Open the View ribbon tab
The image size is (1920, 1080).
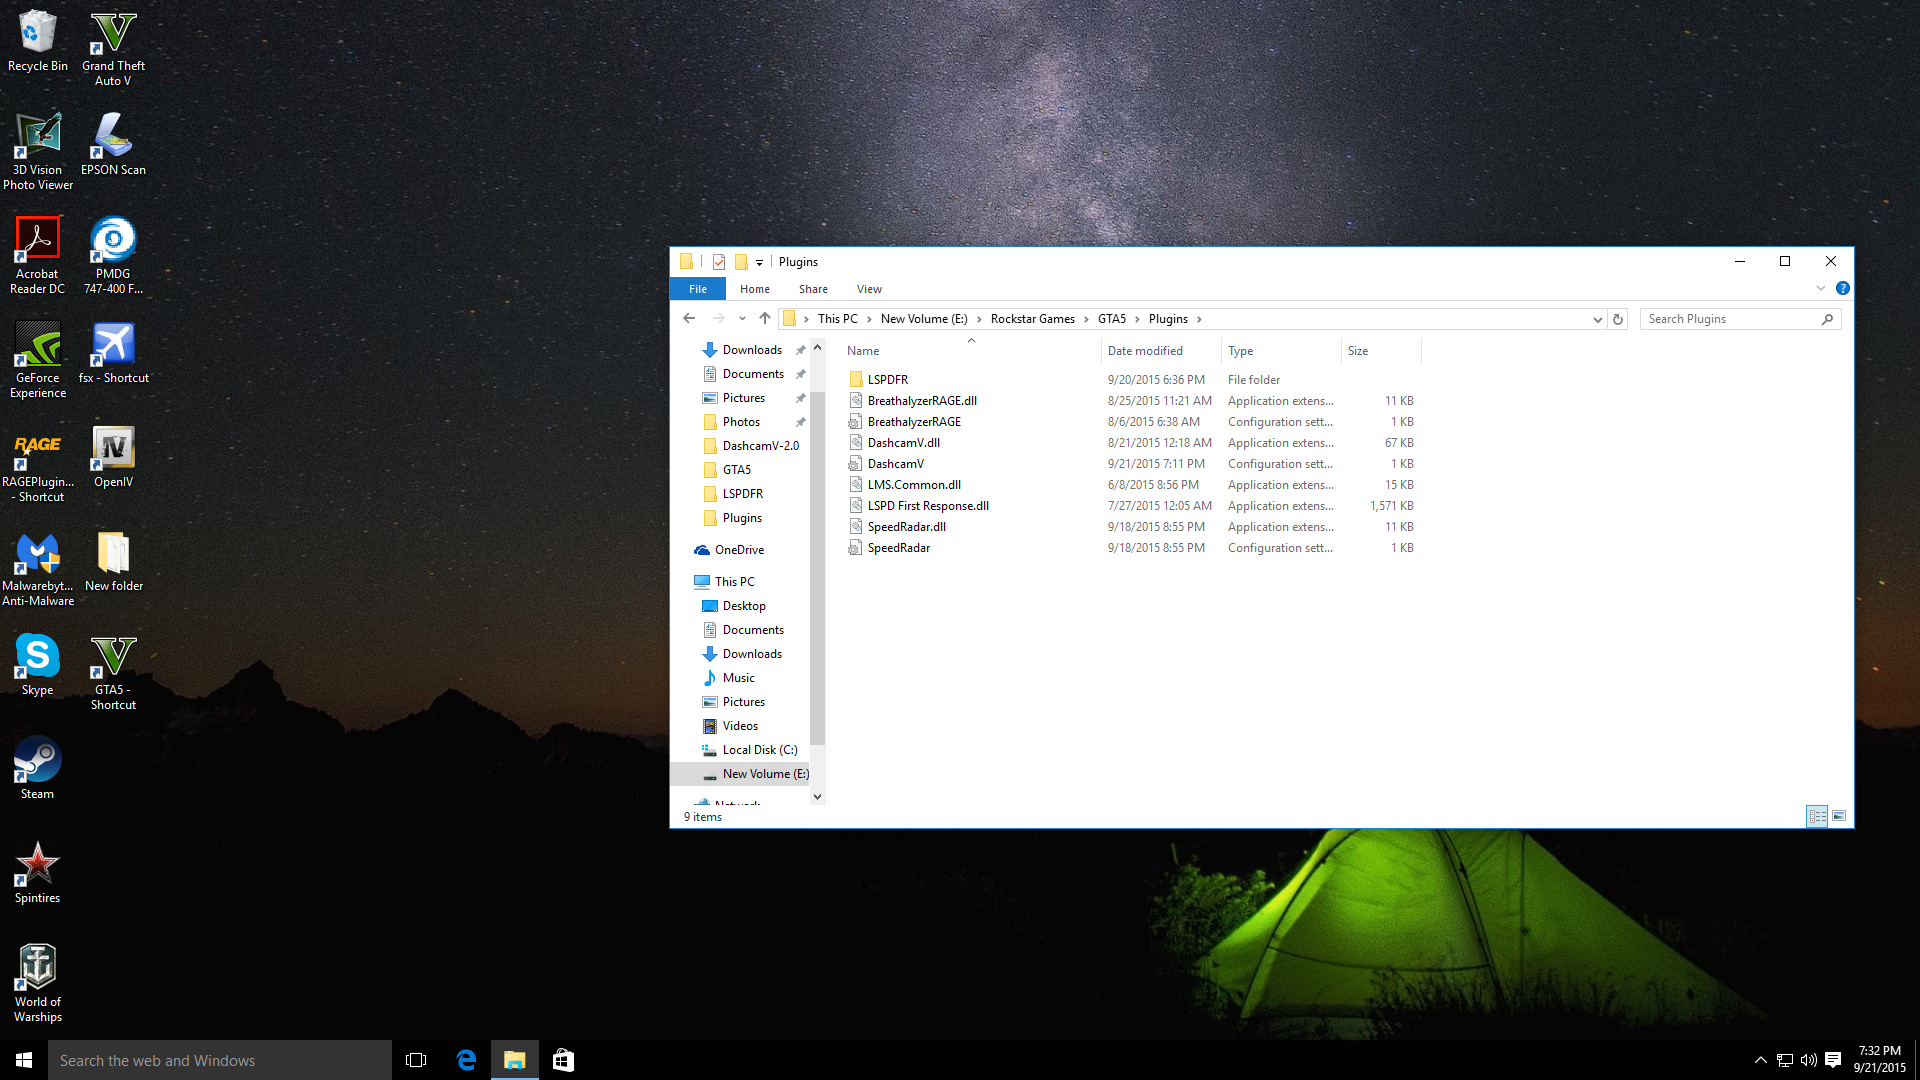pyautogui.click(x=869, y=289)
